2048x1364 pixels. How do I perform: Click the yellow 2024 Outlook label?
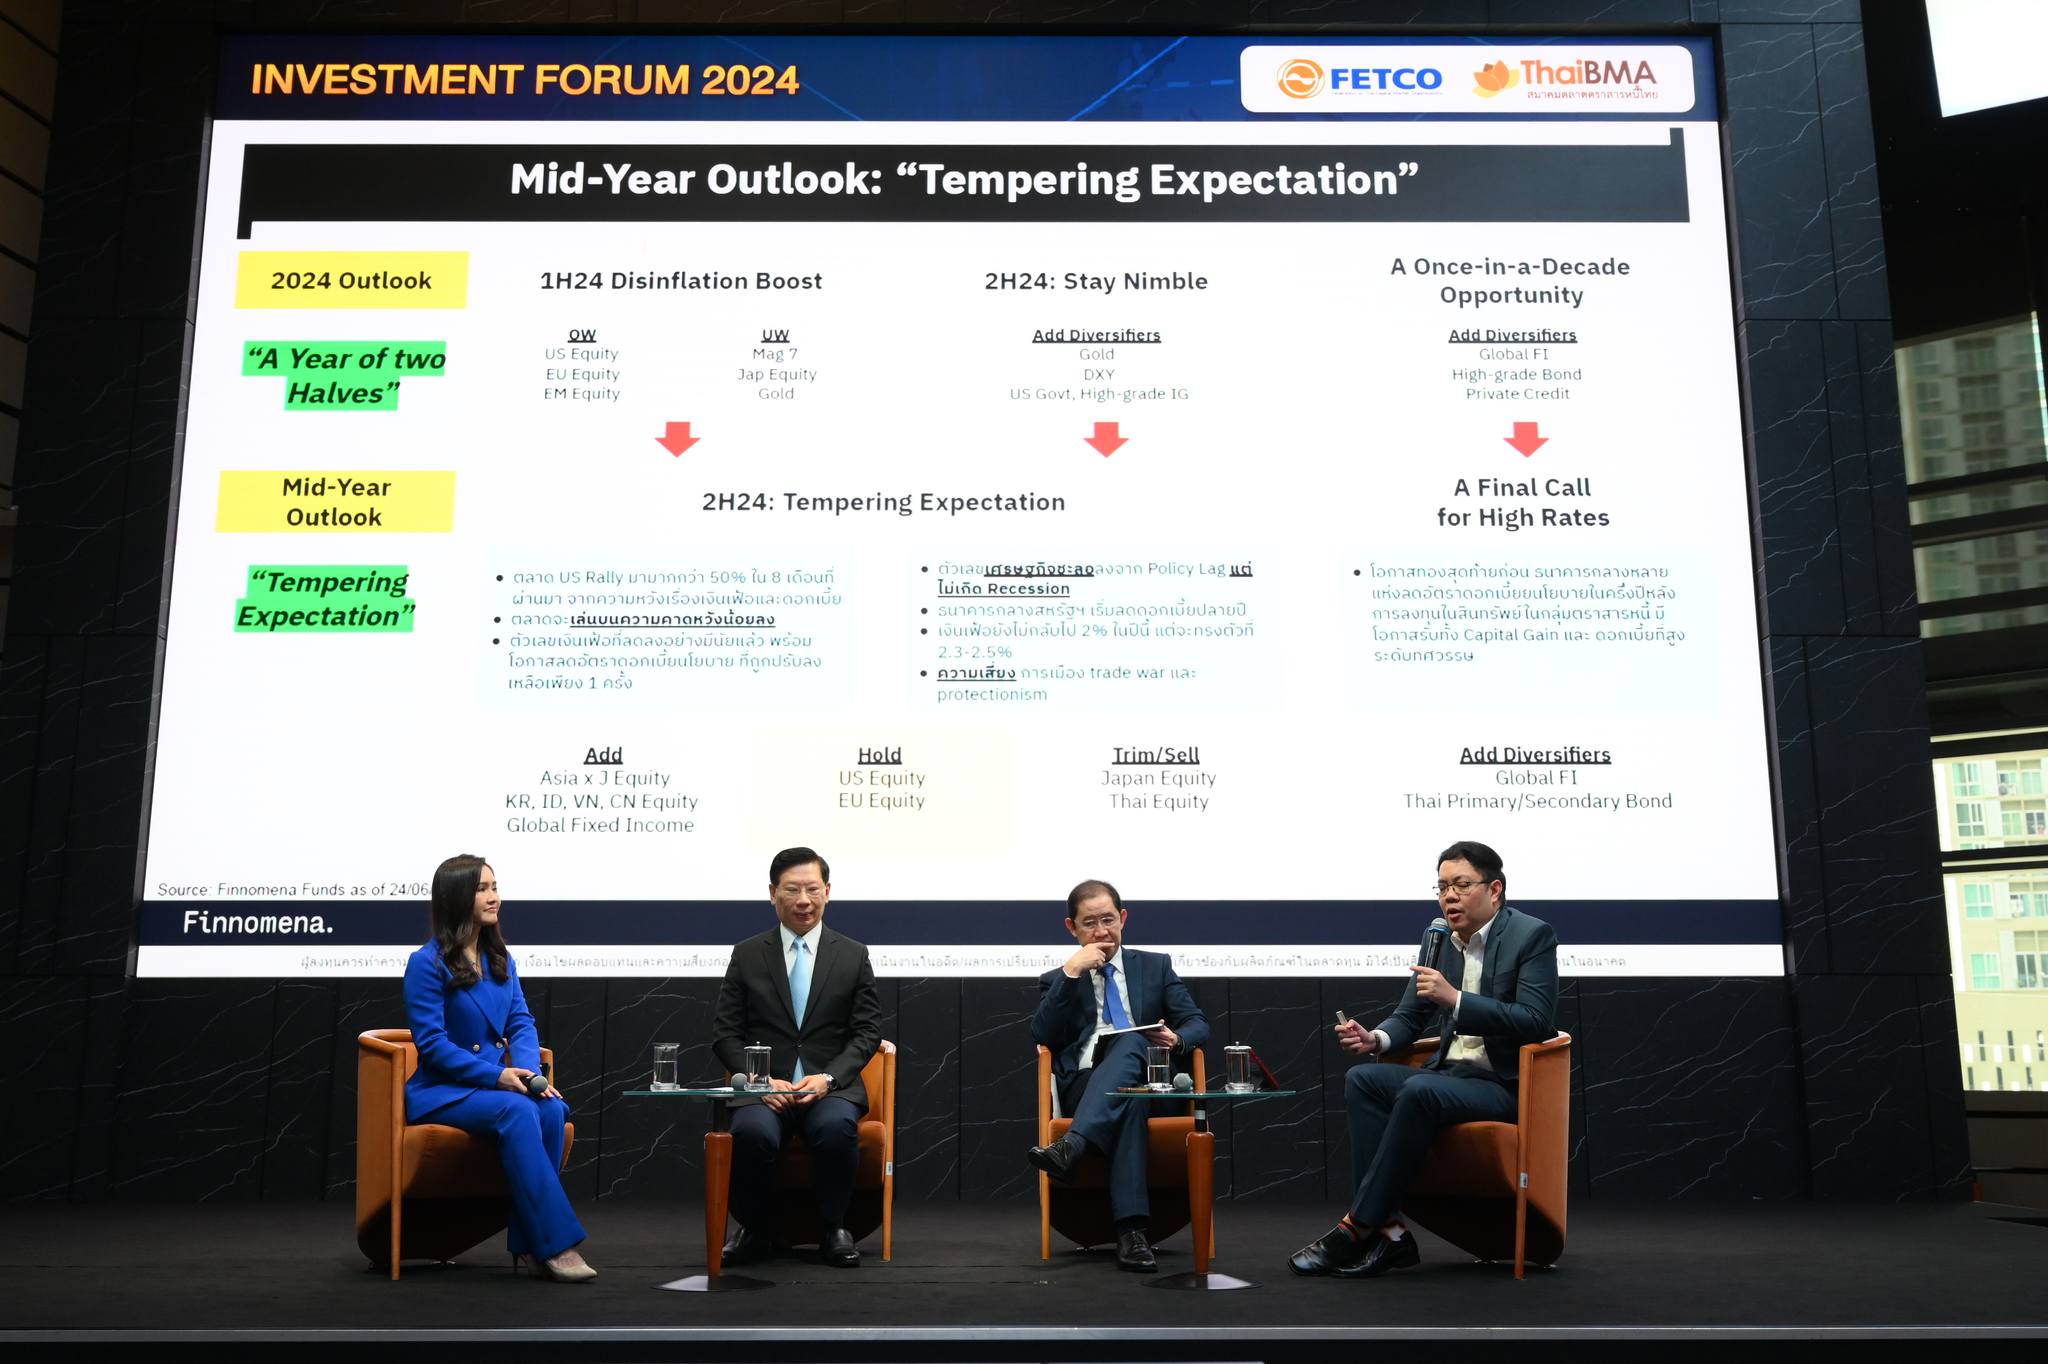point(351,280)
